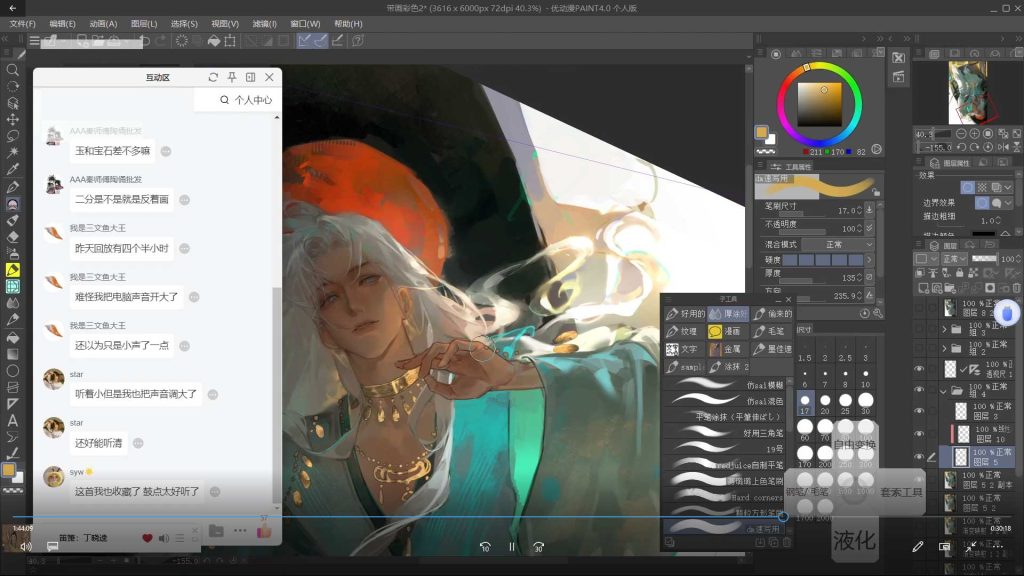Select the Zoom magnifier tool
1024x576 pixels.
12,69
